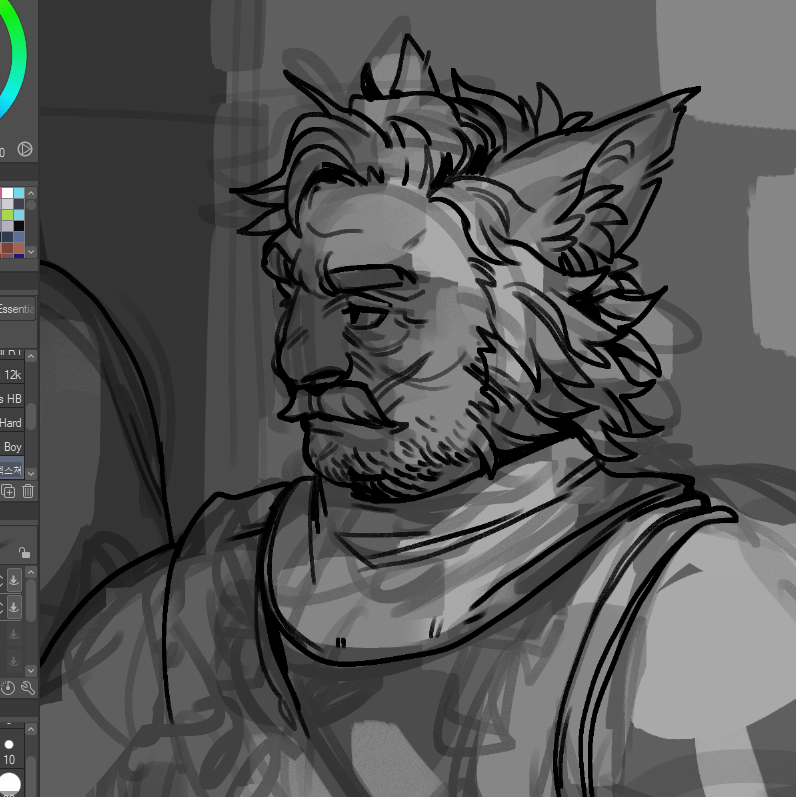Image resolution: width=796 pixels, height=797 pixels.
Task: Choose the Boy brush sub tool
Action: (x=12, y=447)
